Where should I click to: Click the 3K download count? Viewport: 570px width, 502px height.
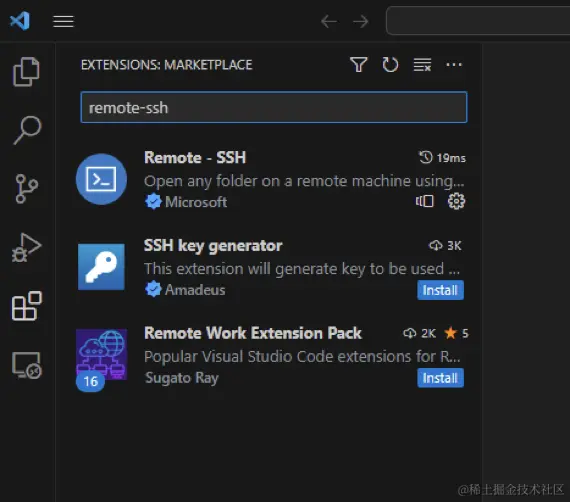pyautogui.click(x=445, y=246)
